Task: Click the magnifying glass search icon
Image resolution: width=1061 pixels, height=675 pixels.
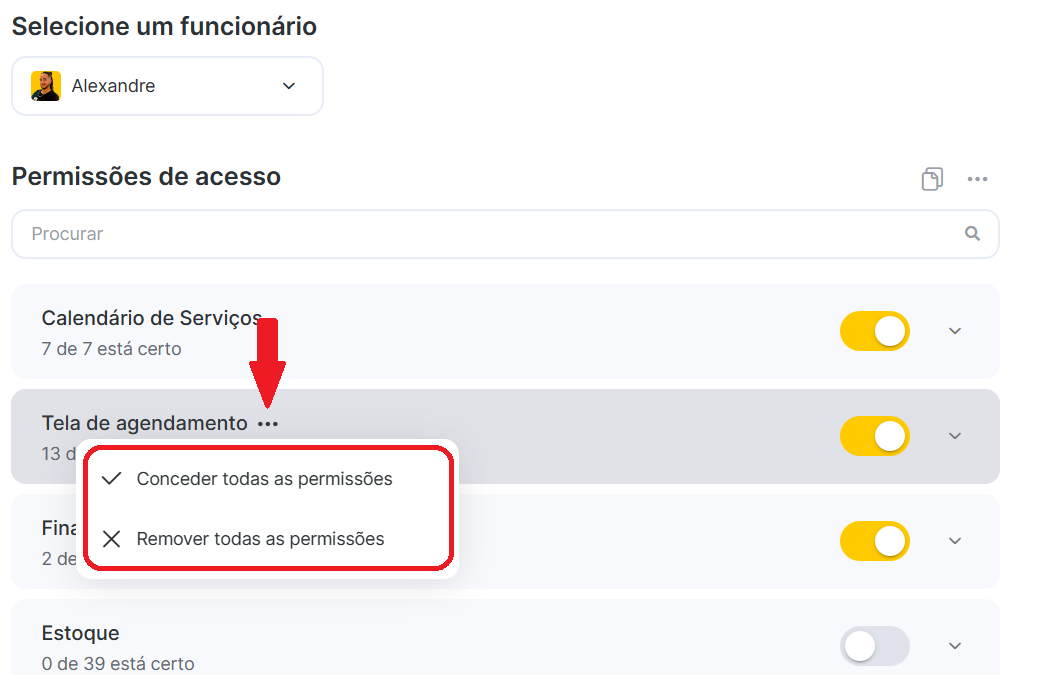Action: click(972, 233)
